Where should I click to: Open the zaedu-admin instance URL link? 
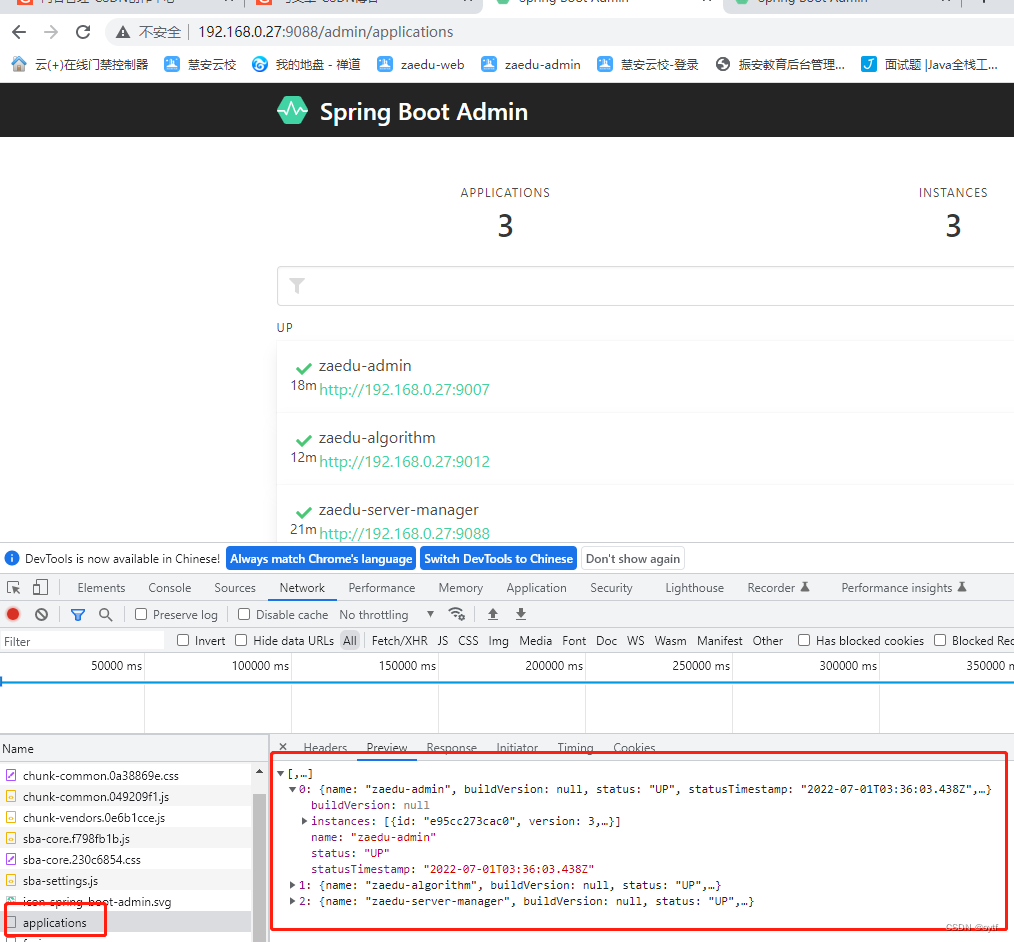click(404, 389)
